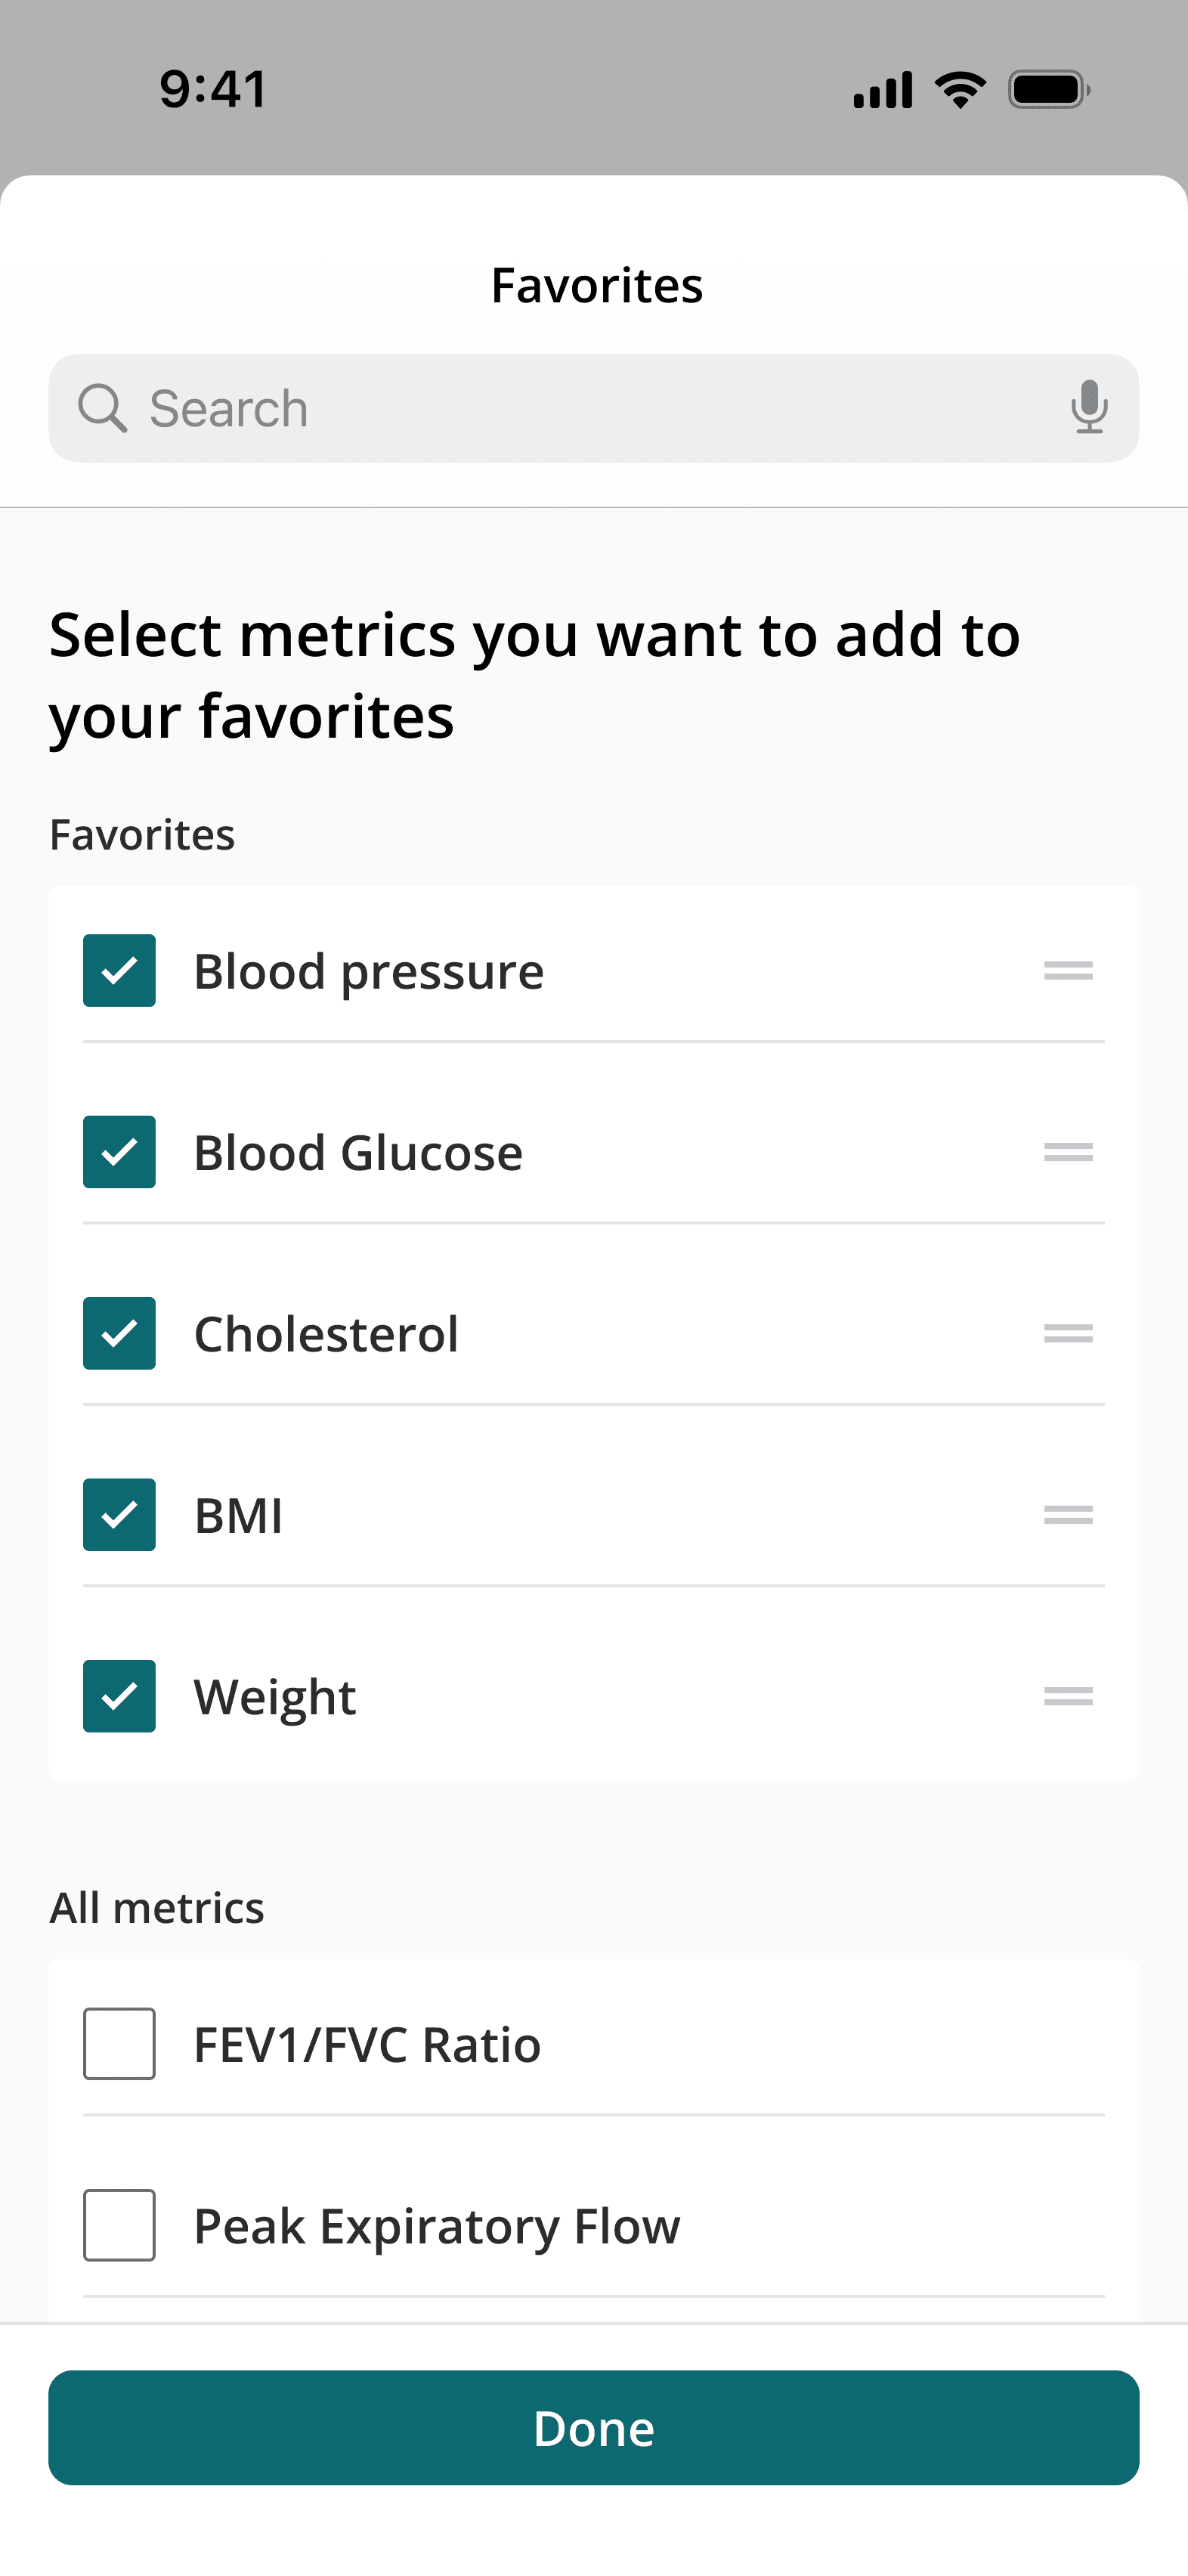Uncheck the Blood Glucose checkbox
The width and height of the screenshot is (1188, 2576).
119,1152
